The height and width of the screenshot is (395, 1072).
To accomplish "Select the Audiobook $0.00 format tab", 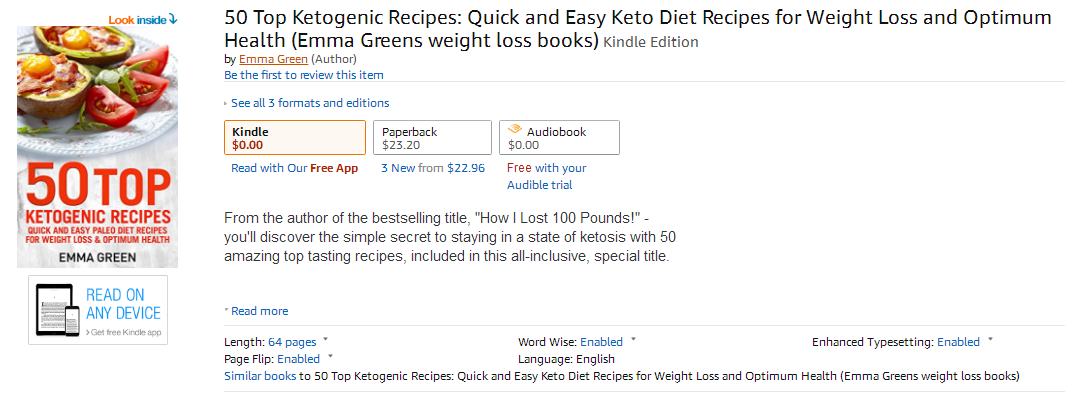I will coord(559,138).
